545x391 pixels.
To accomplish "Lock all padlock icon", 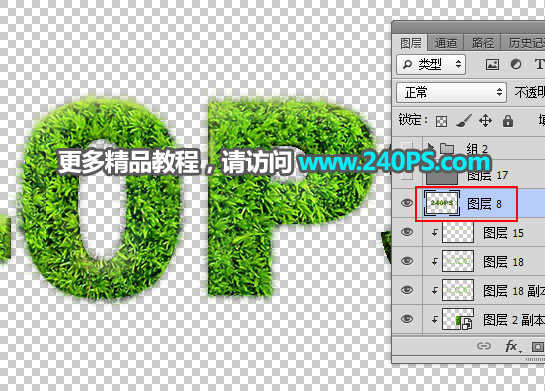I will pyautogui.click(x=508, y=121).
